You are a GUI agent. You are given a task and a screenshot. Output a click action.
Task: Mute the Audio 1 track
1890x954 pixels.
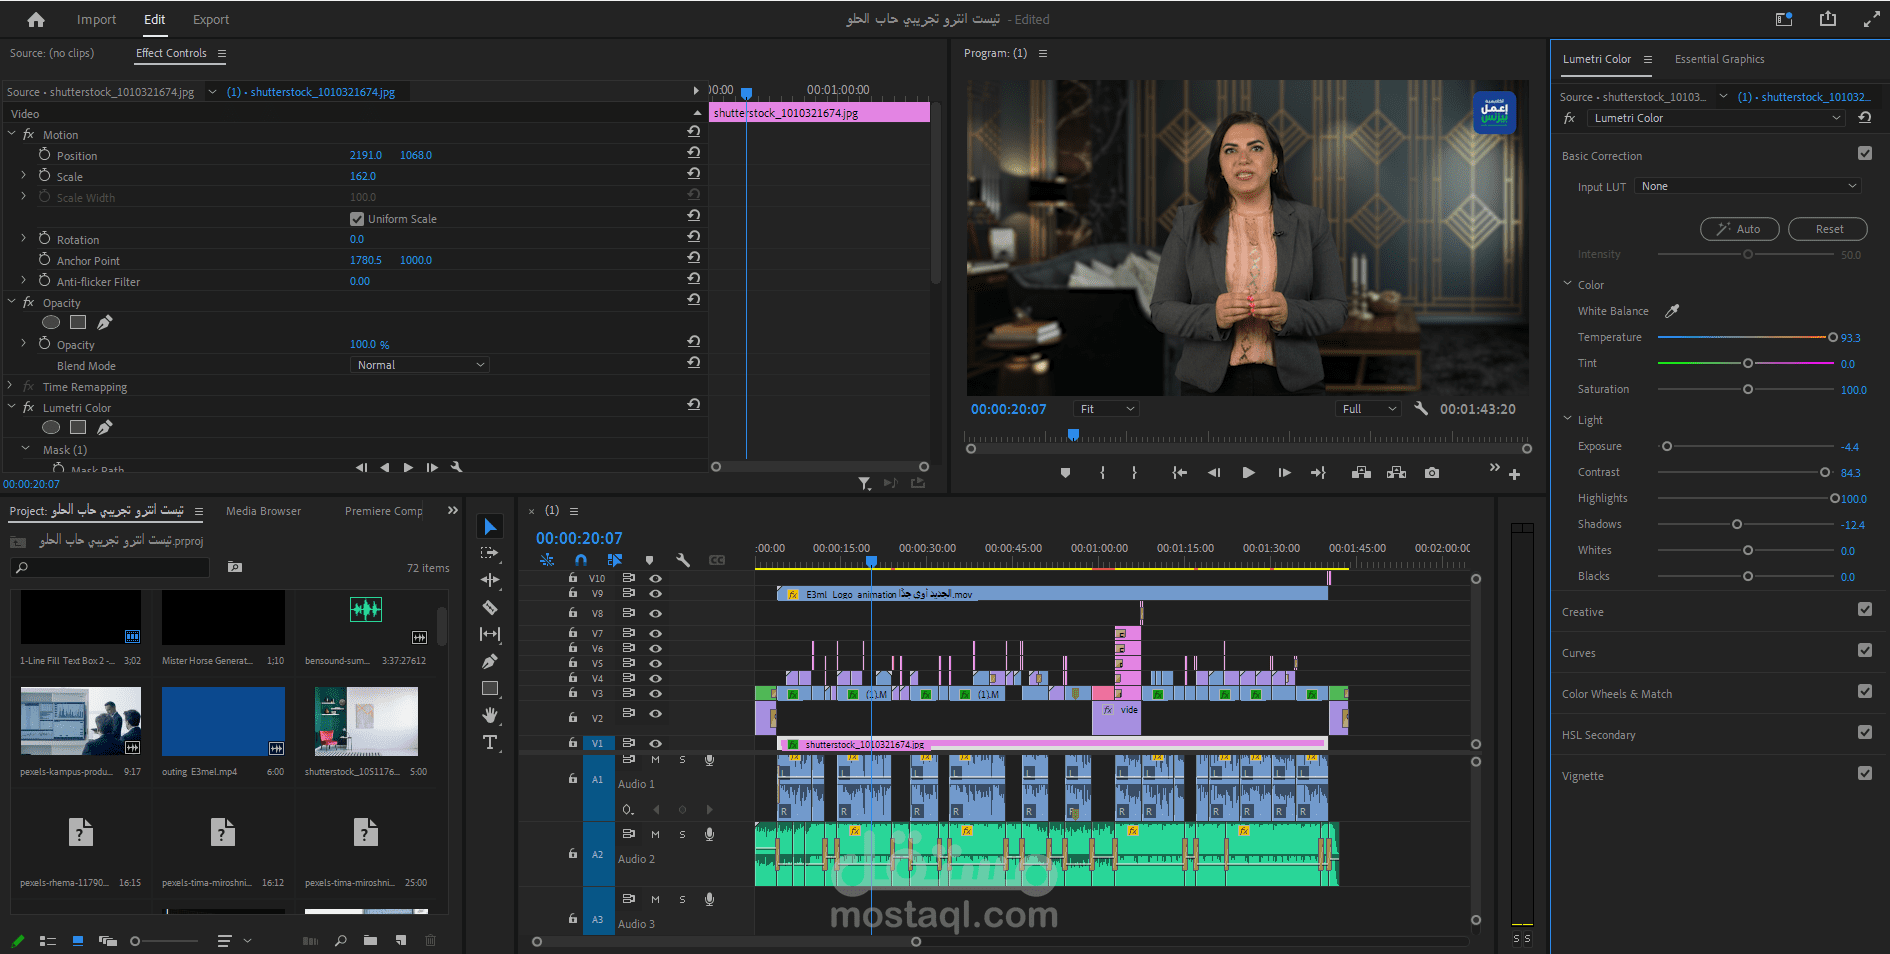pyautogui.click(x=655, y=760)
